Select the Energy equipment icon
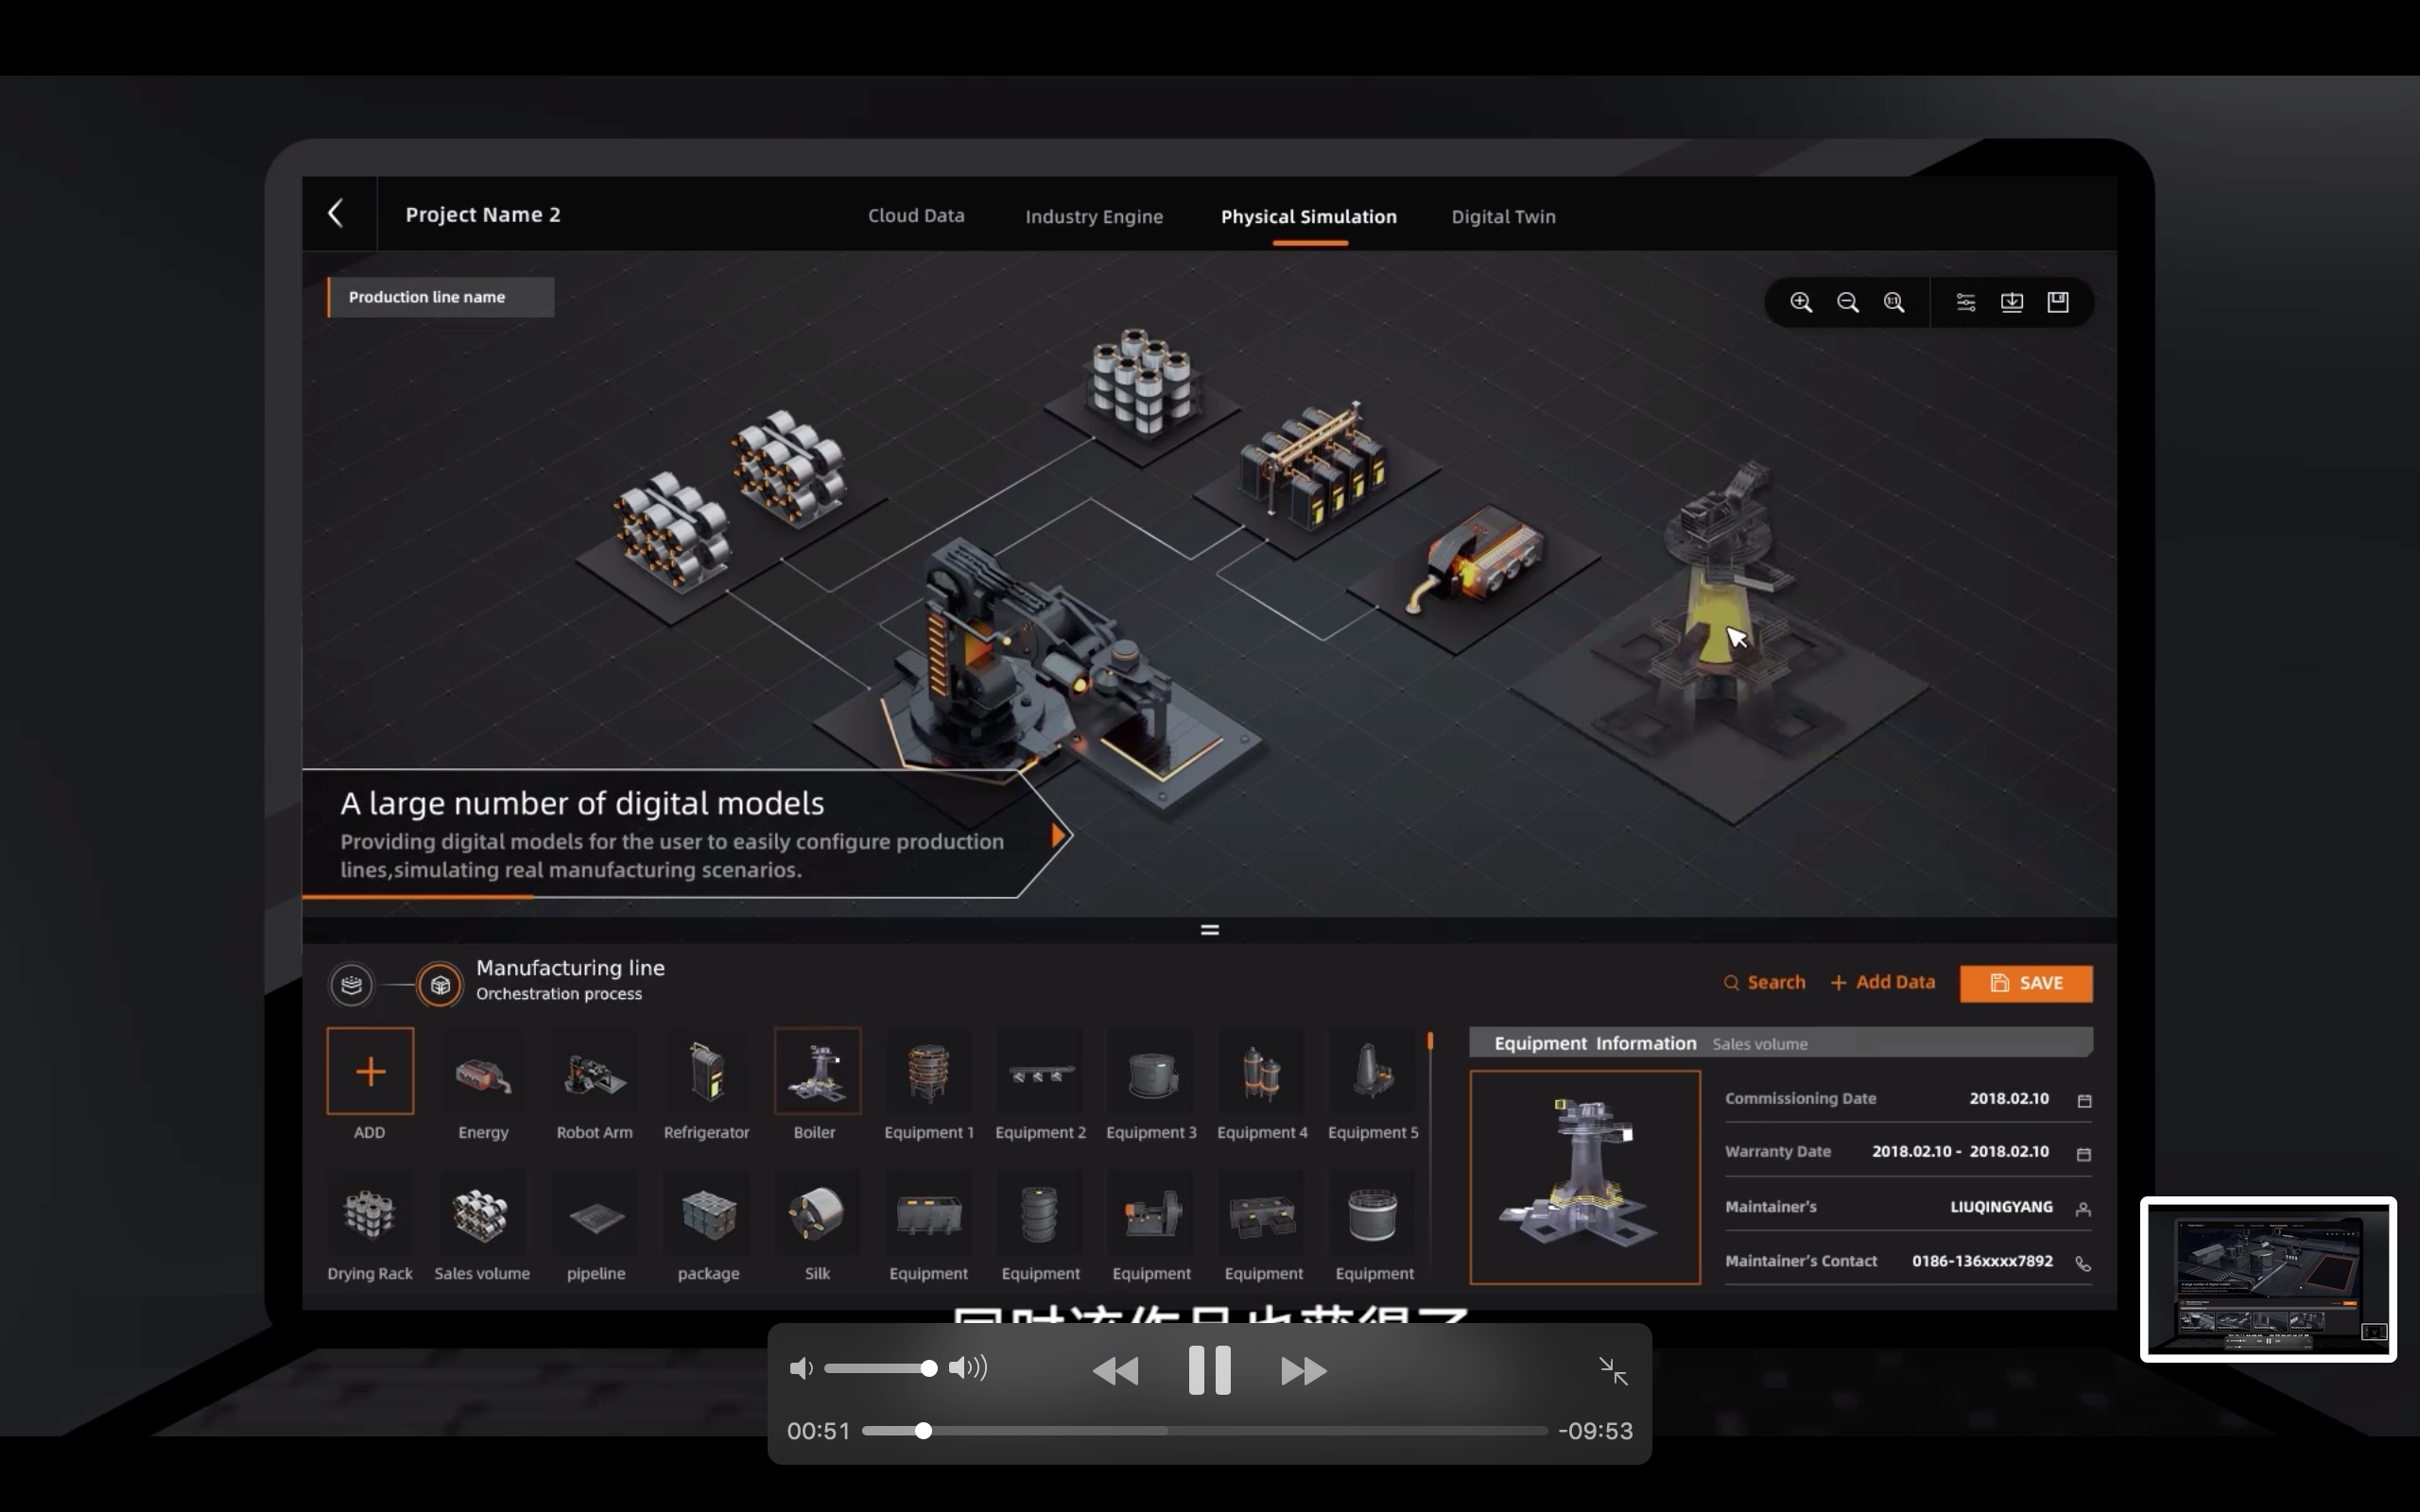Screen dimensions: 2420x1512 click(483, 1072)
